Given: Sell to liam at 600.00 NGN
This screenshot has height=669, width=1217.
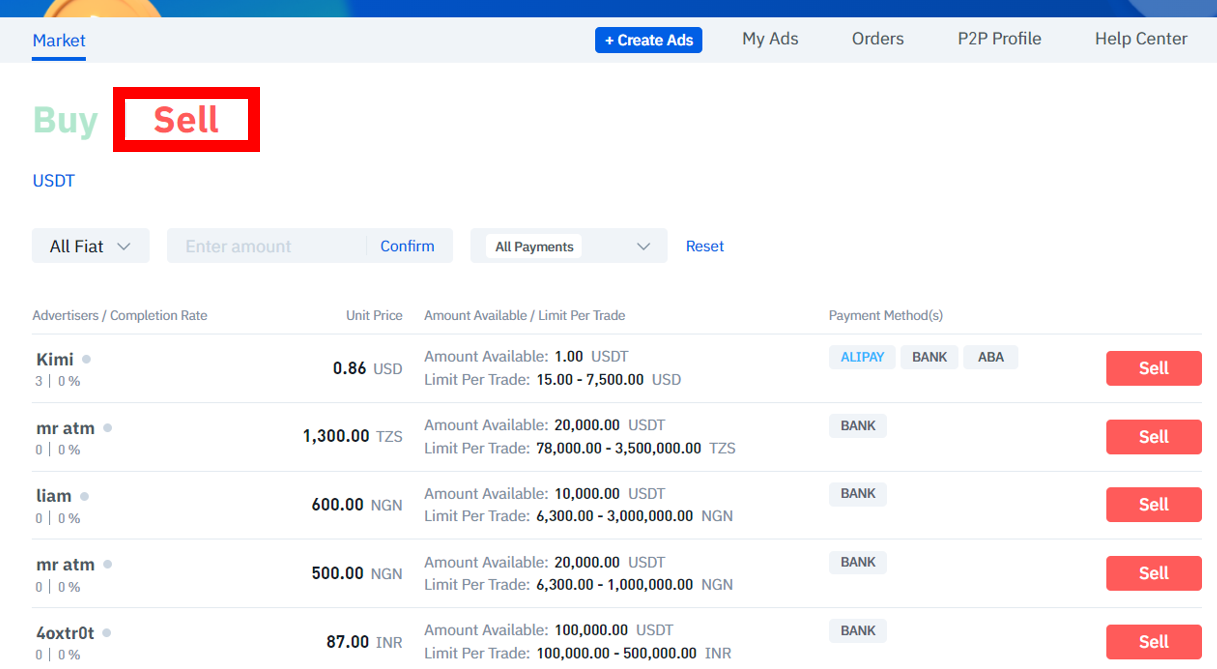Looking at the screenshot, I should point(1153,505).
